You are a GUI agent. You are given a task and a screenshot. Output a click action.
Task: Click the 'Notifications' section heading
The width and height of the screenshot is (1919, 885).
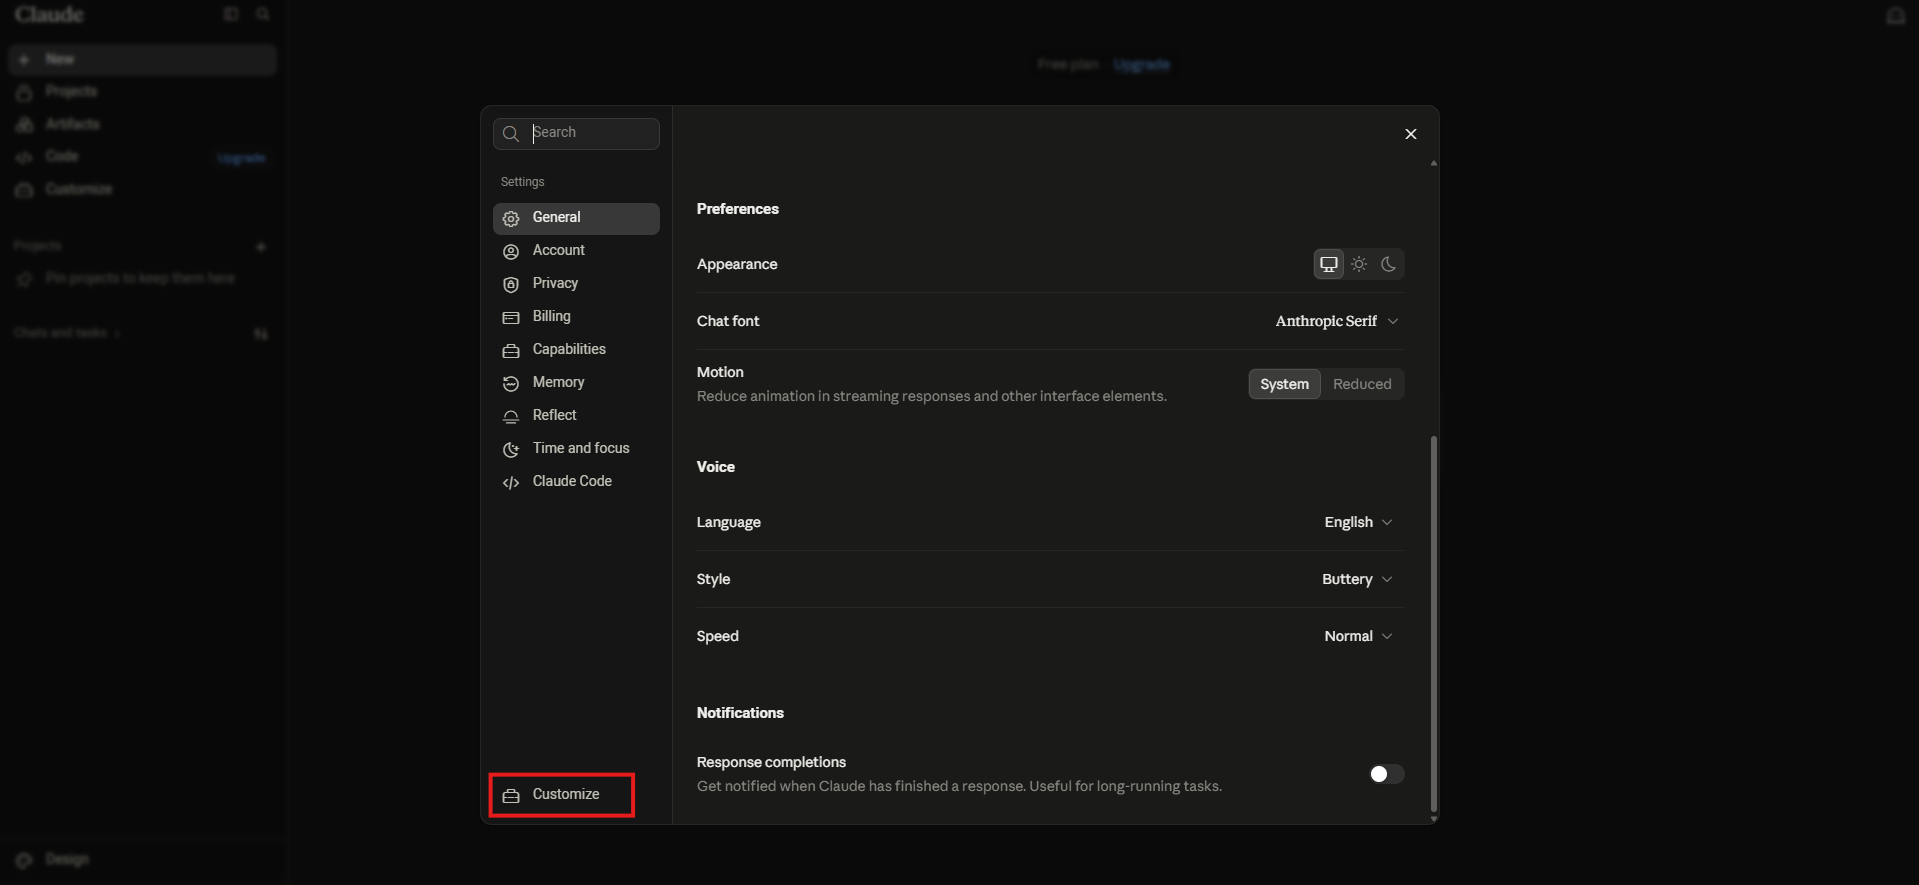740,713
